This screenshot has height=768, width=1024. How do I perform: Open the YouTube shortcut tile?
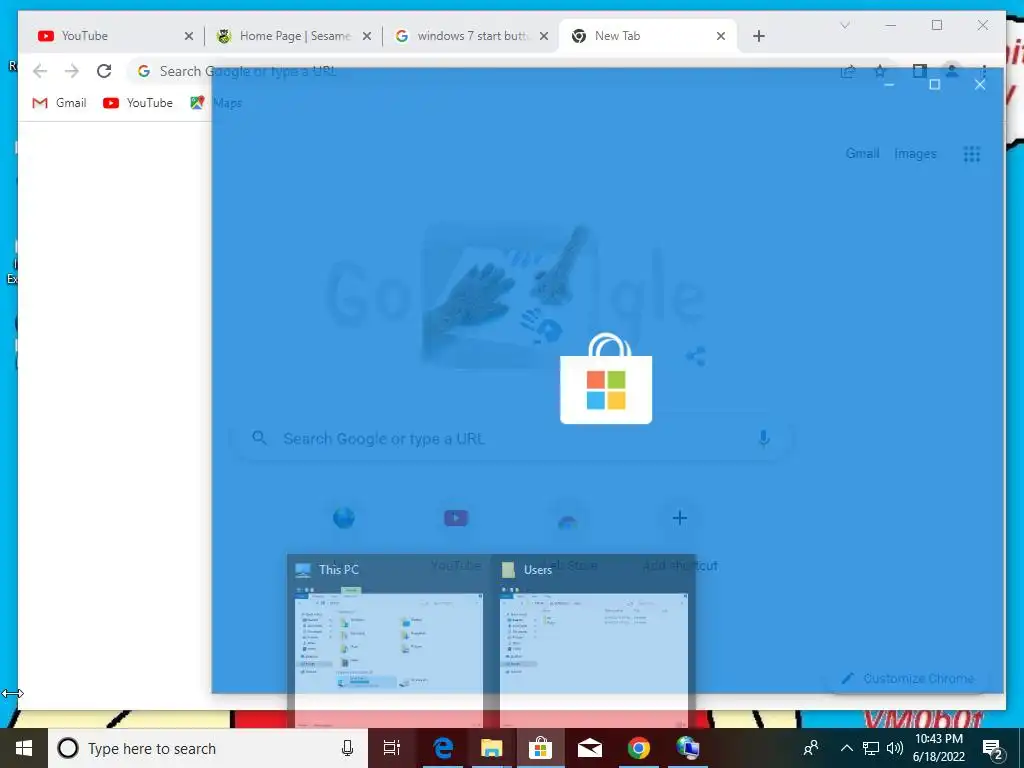(x=456, y=534)
